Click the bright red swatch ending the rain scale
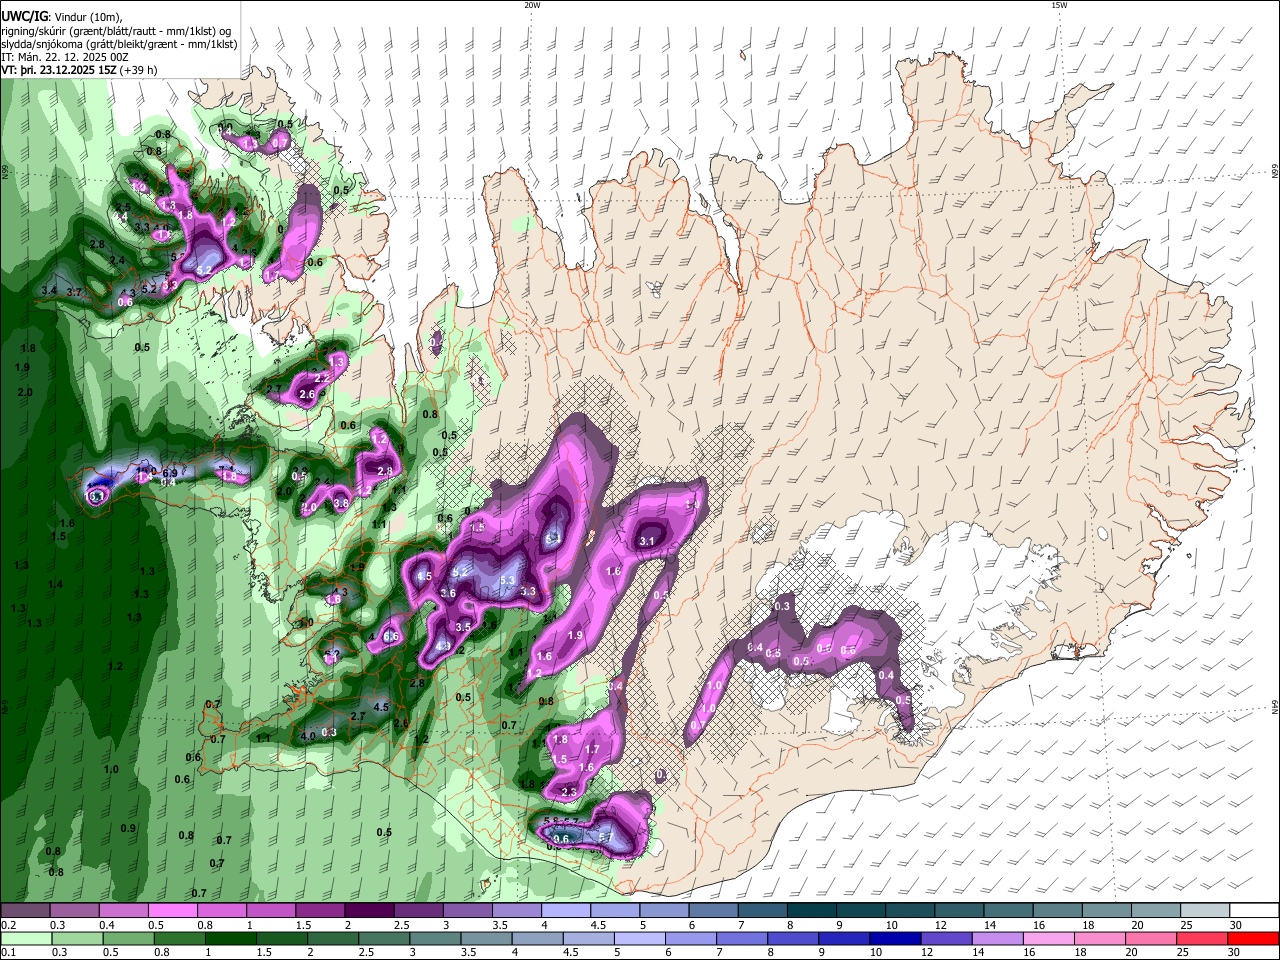 tap(1254, 939)
